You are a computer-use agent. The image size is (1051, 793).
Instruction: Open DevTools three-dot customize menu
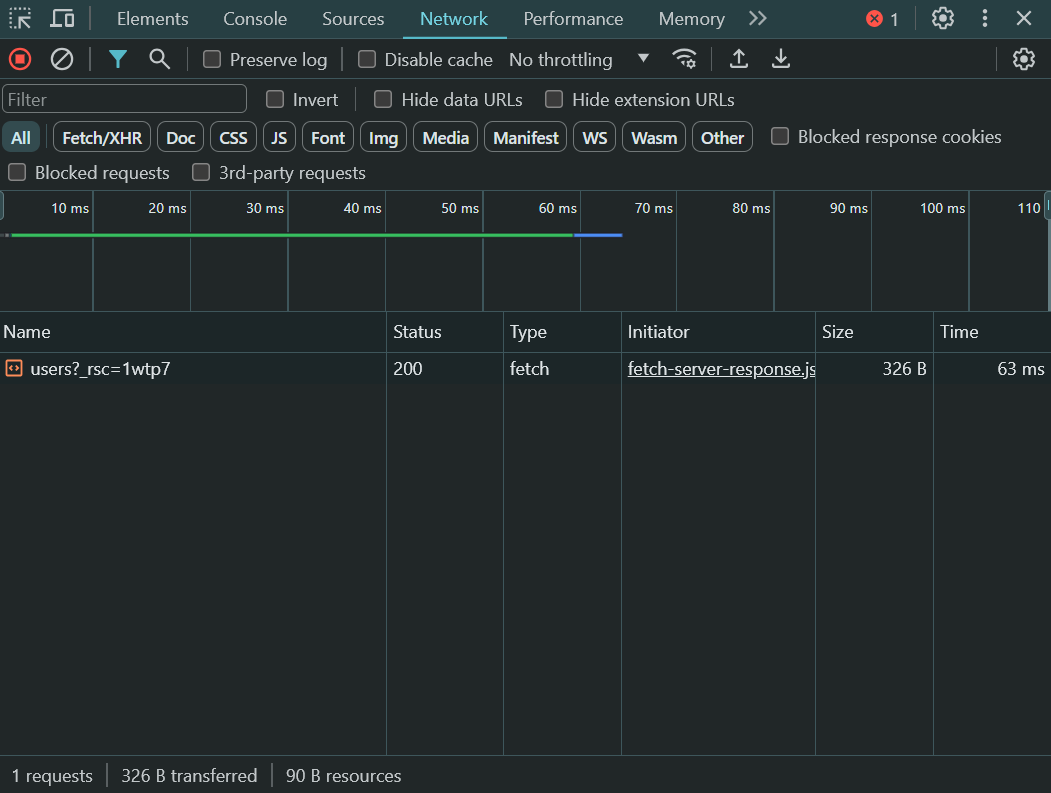coord(985,18)
